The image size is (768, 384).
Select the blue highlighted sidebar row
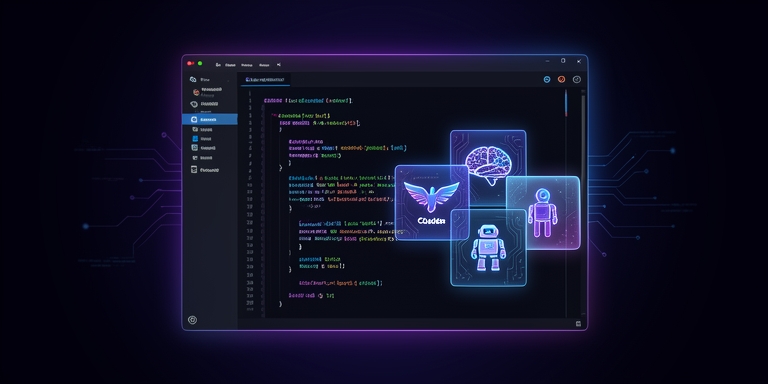(210, 119)
